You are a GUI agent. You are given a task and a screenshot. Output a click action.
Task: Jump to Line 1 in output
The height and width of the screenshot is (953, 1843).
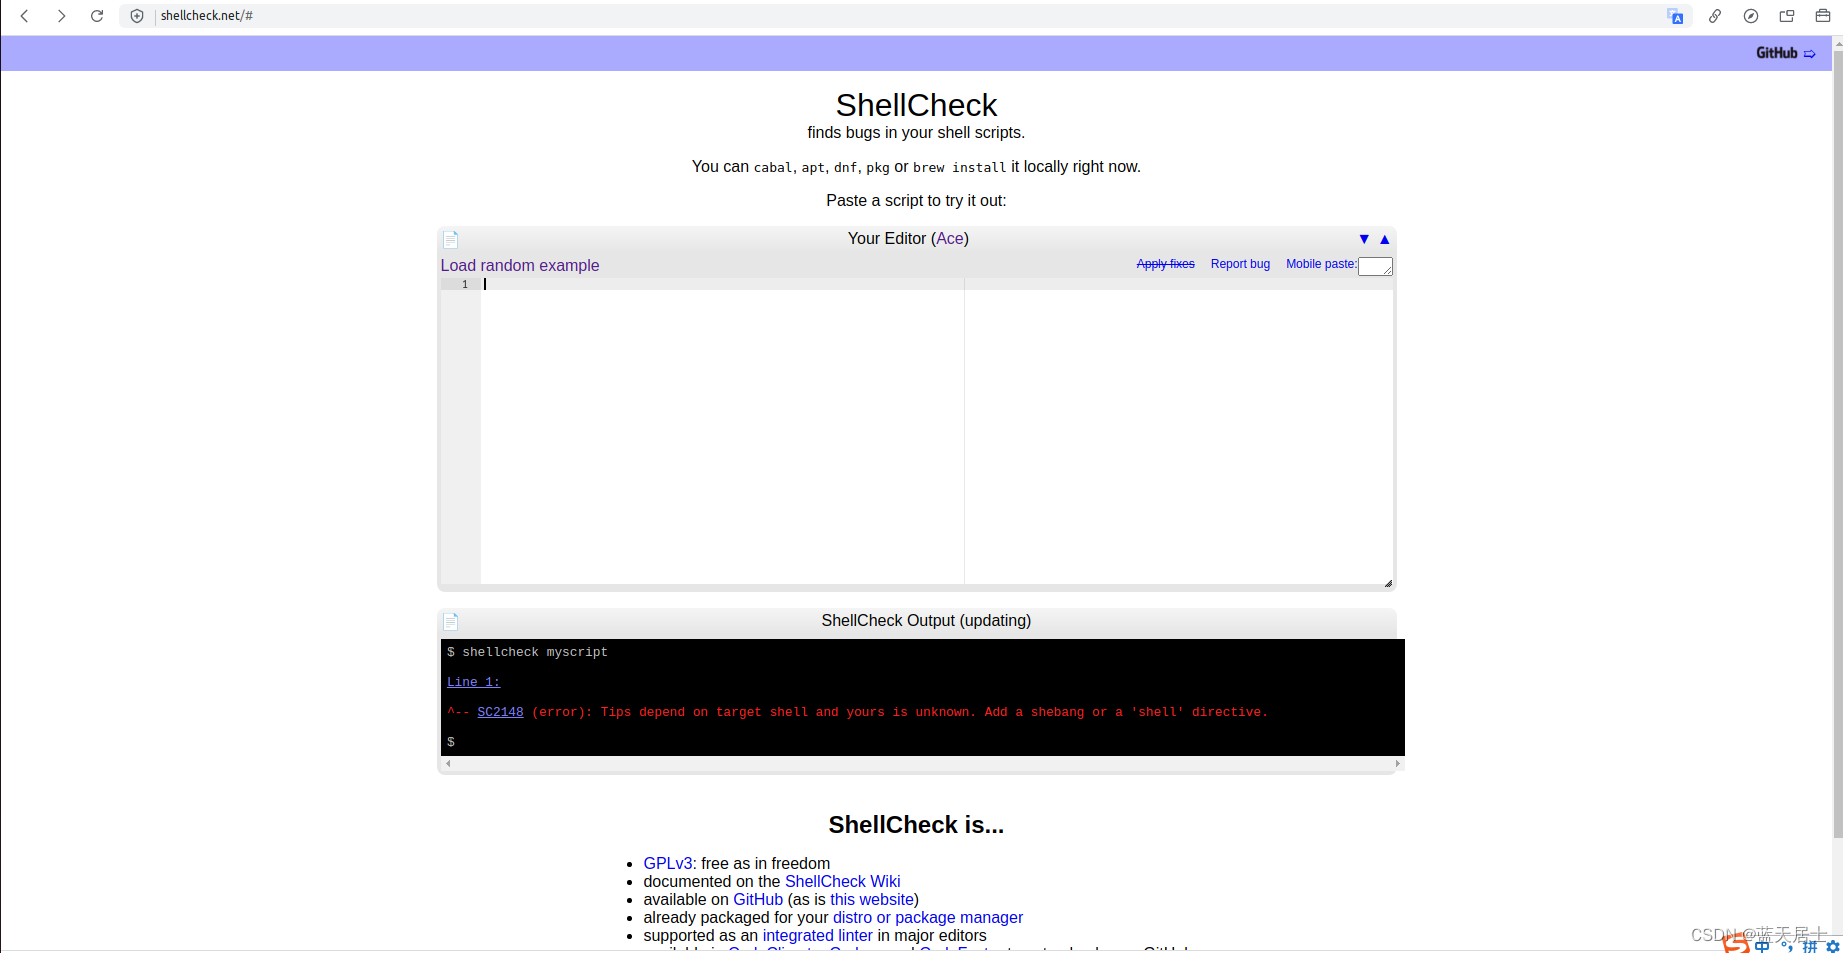(x=473, y=682)
